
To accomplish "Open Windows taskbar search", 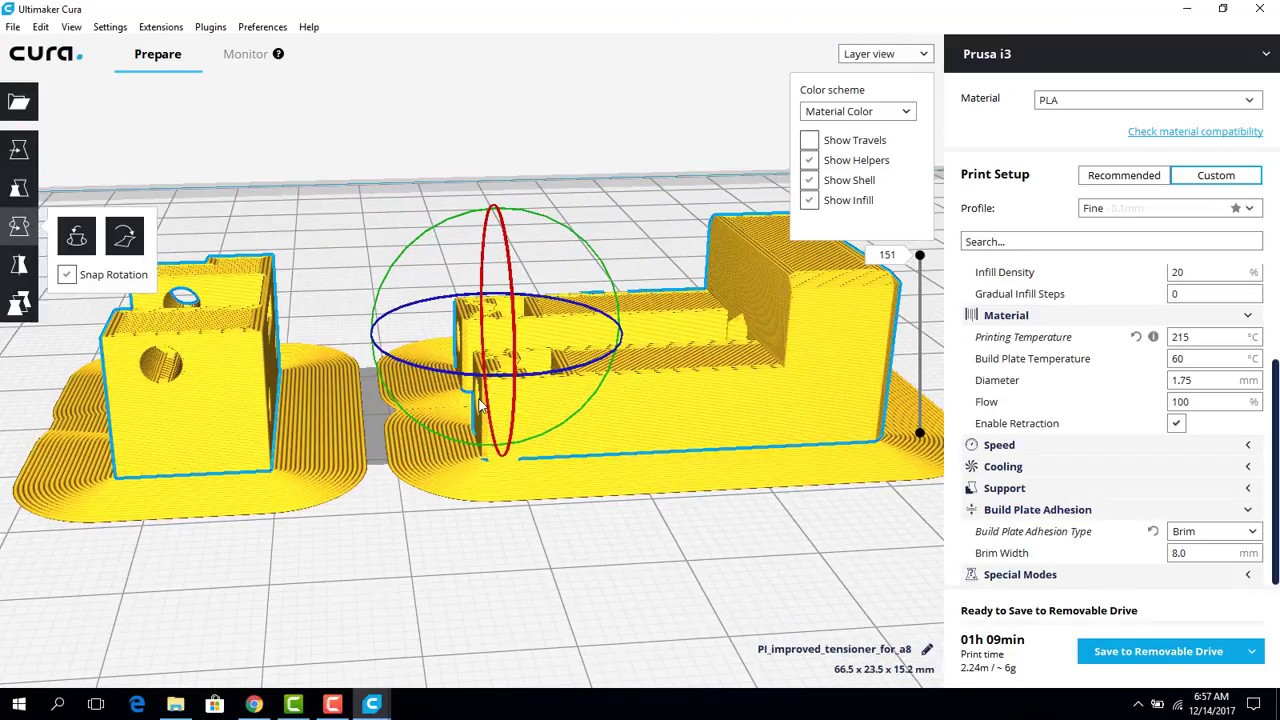I will [57, 704].
